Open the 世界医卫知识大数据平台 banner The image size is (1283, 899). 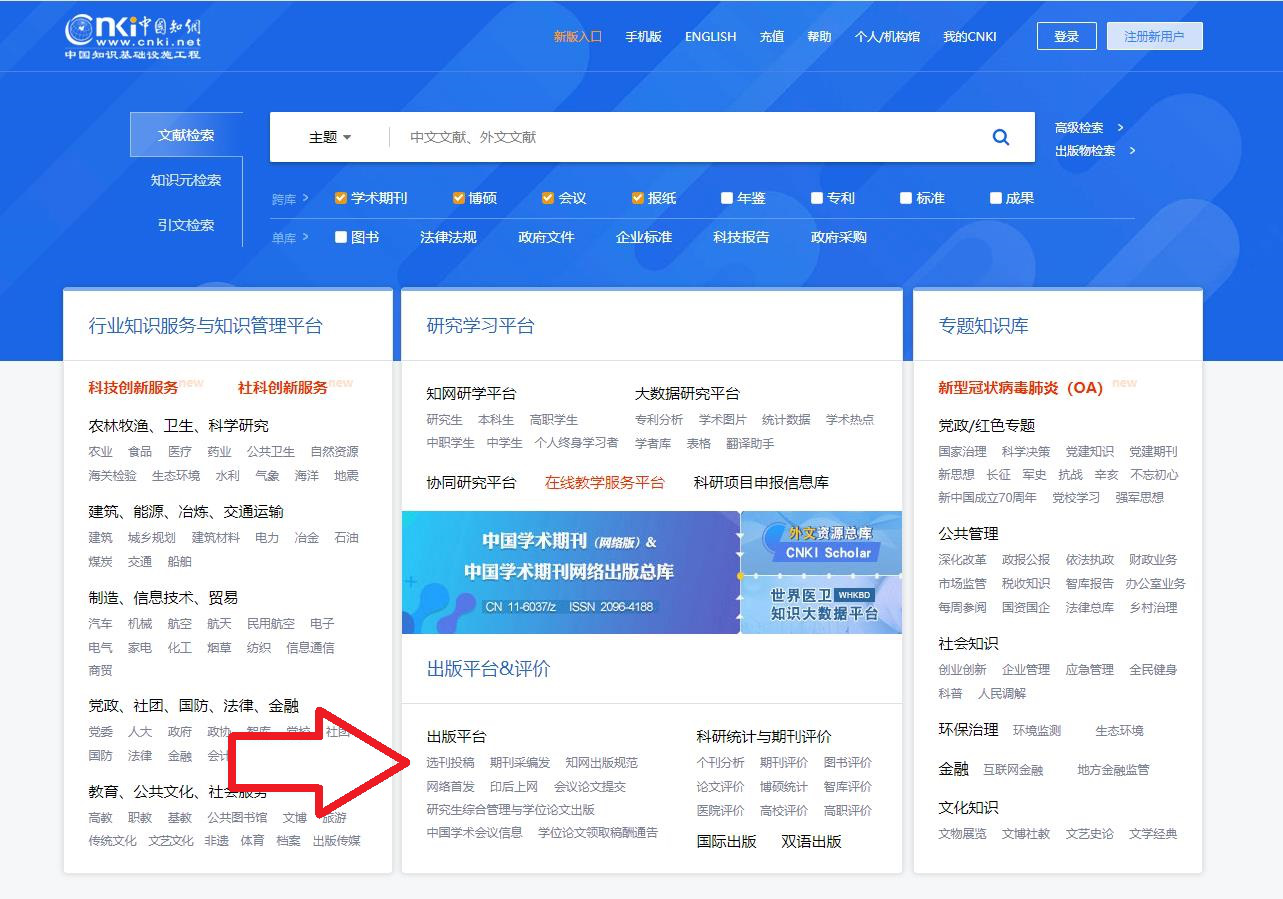822,604
